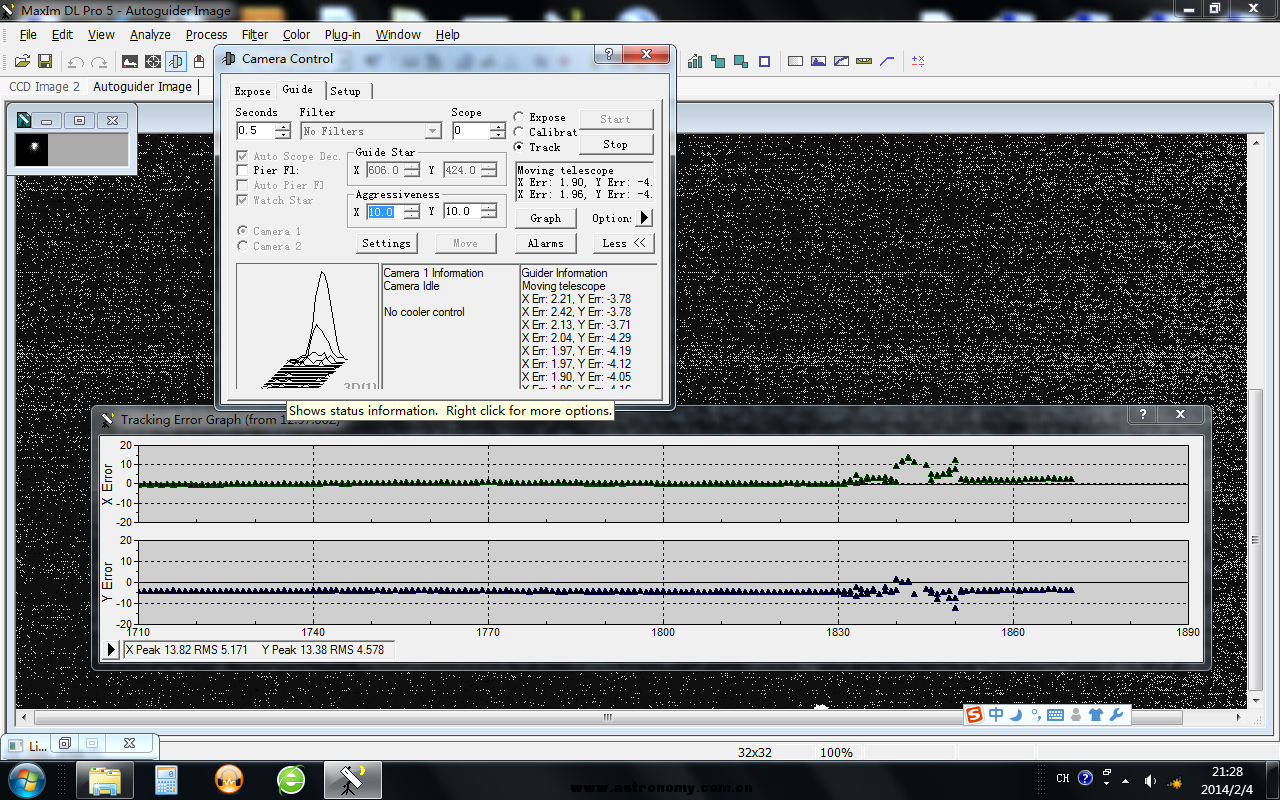Open the Analyze menu

click(150, 34)
